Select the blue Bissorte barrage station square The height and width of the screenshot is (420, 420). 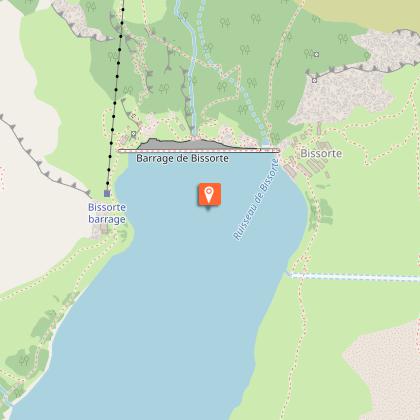pyautogui.click(x=107, y=193)
